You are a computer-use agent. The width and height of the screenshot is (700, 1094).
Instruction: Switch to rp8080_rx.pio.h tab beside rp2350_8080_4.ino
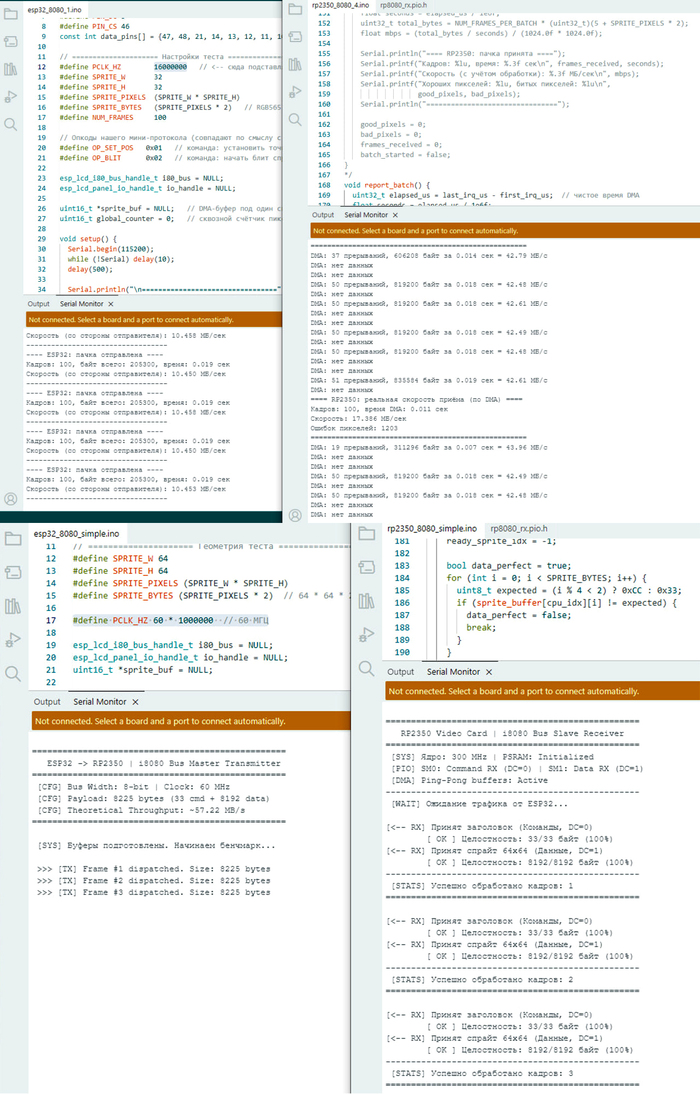coord(403,5)
